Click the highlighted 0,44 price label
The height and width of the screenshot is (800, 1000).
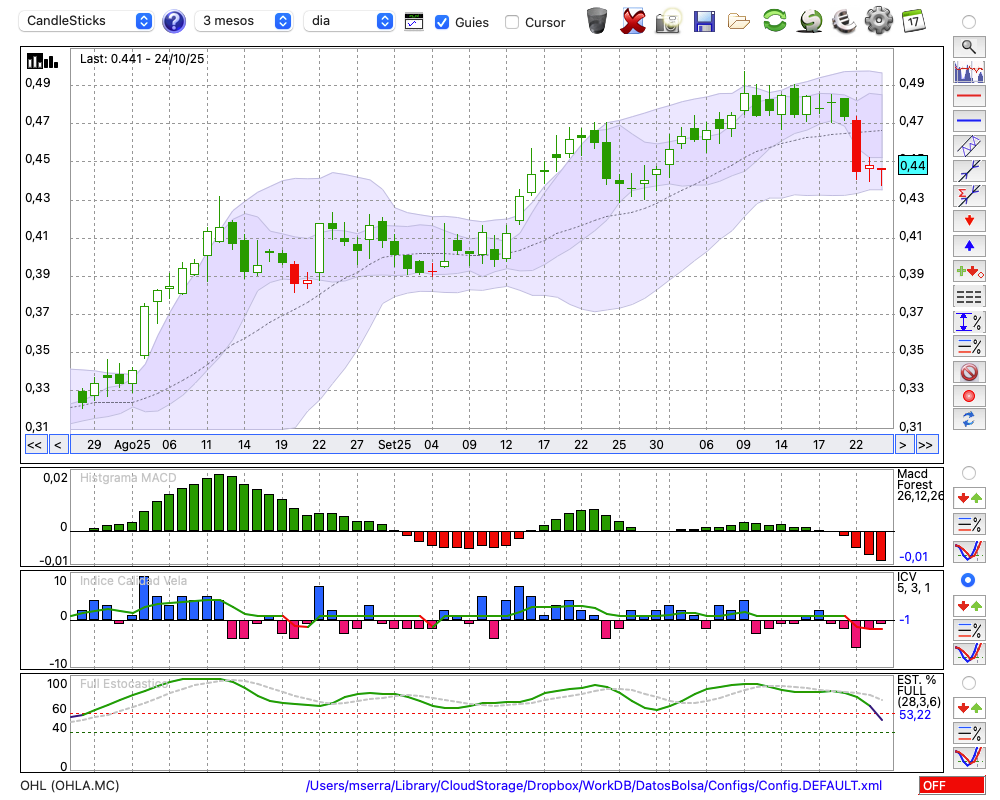[912, 165]
